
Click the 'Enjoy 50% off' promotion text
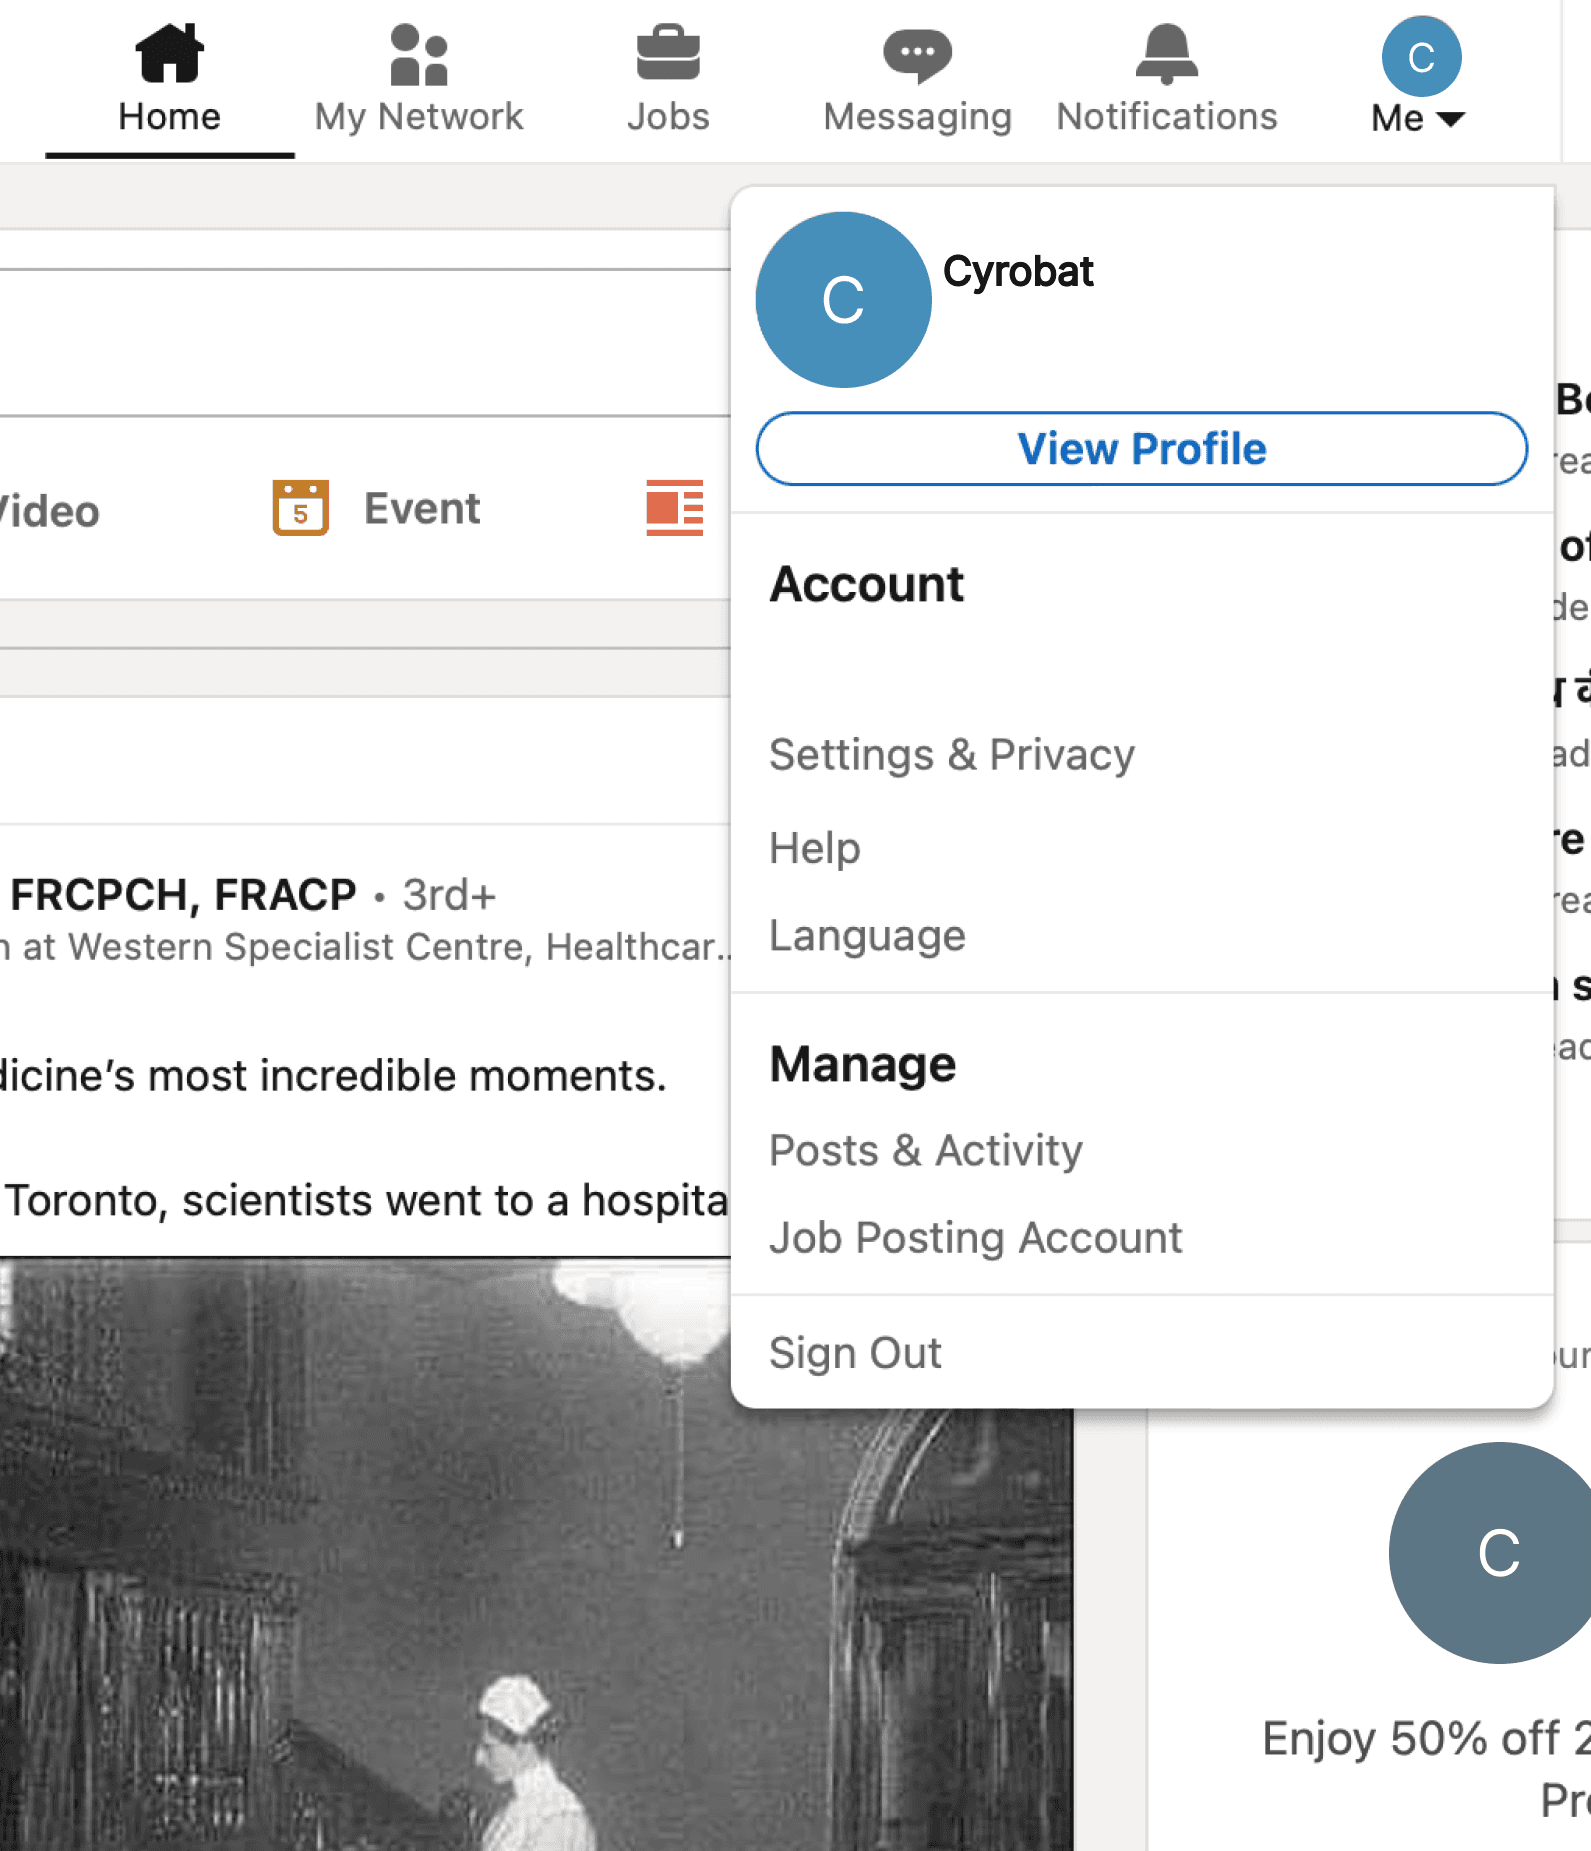[x=1427, y=1739]
